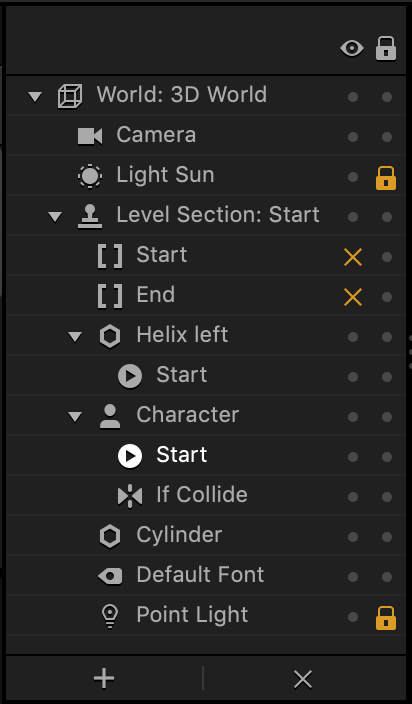
Task: Click the If Collide behavior icon
Action: [130, 497]
